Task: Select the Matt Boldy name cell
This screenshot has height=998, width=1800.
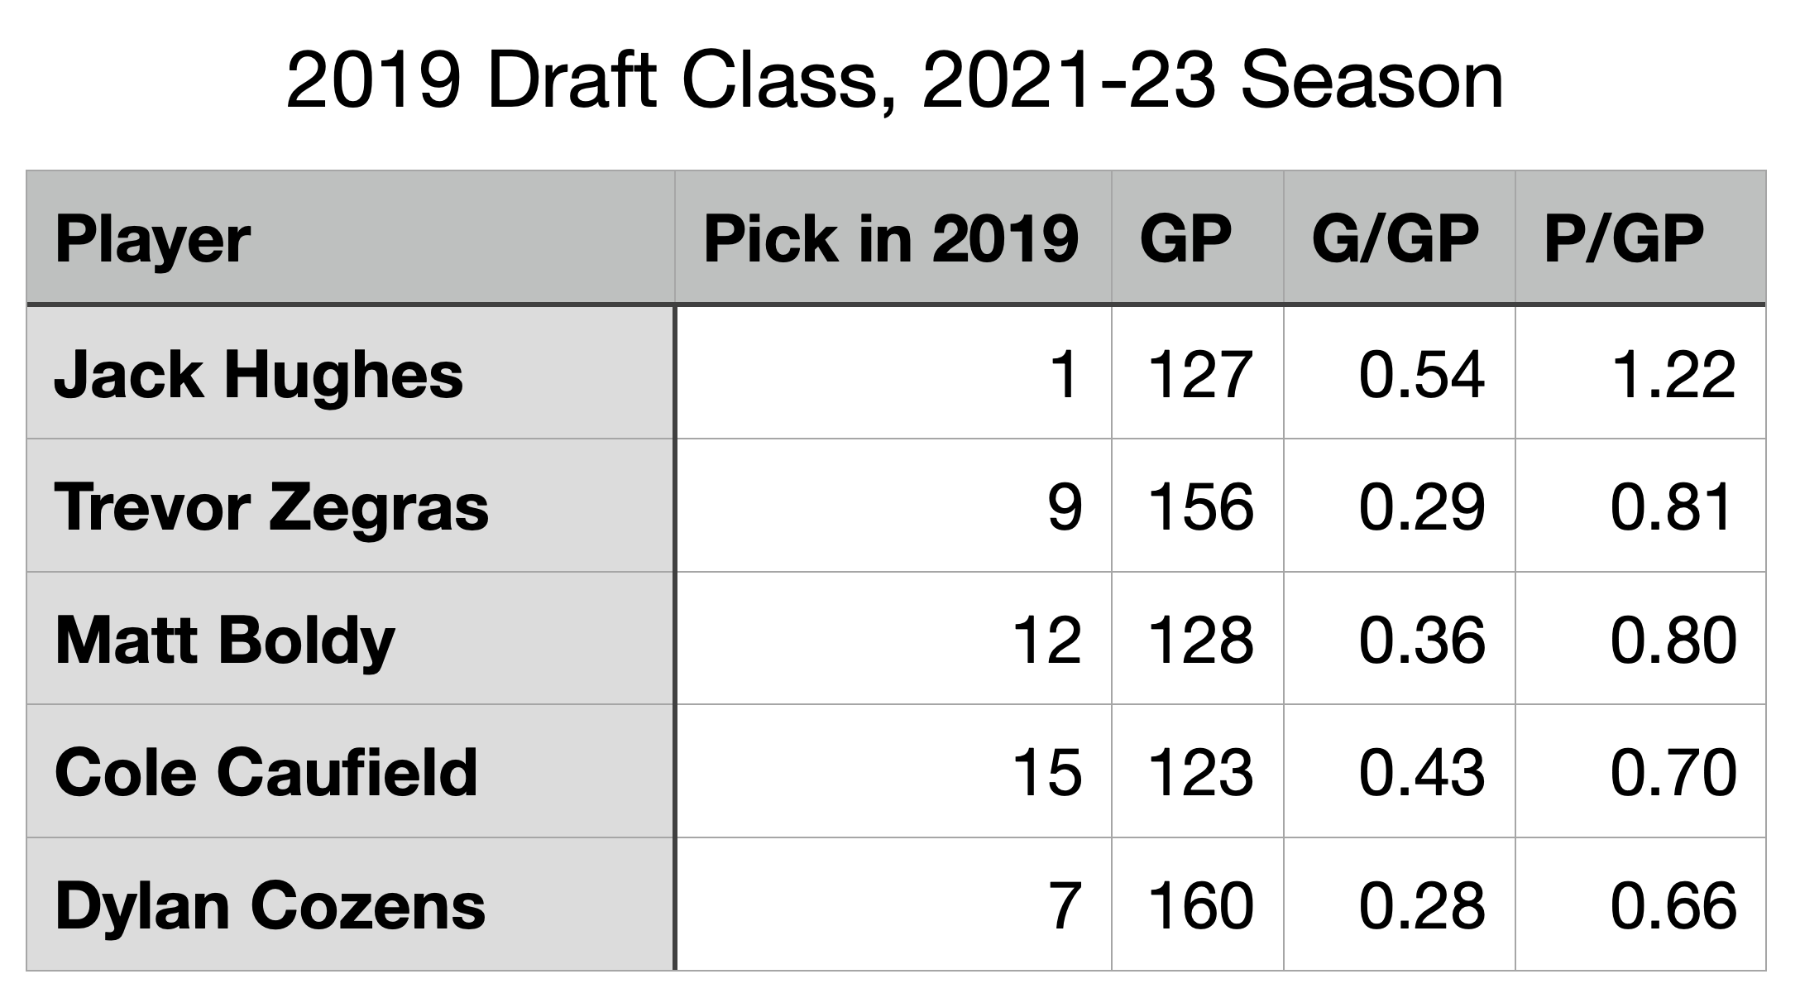Action: tap(225, 640)
